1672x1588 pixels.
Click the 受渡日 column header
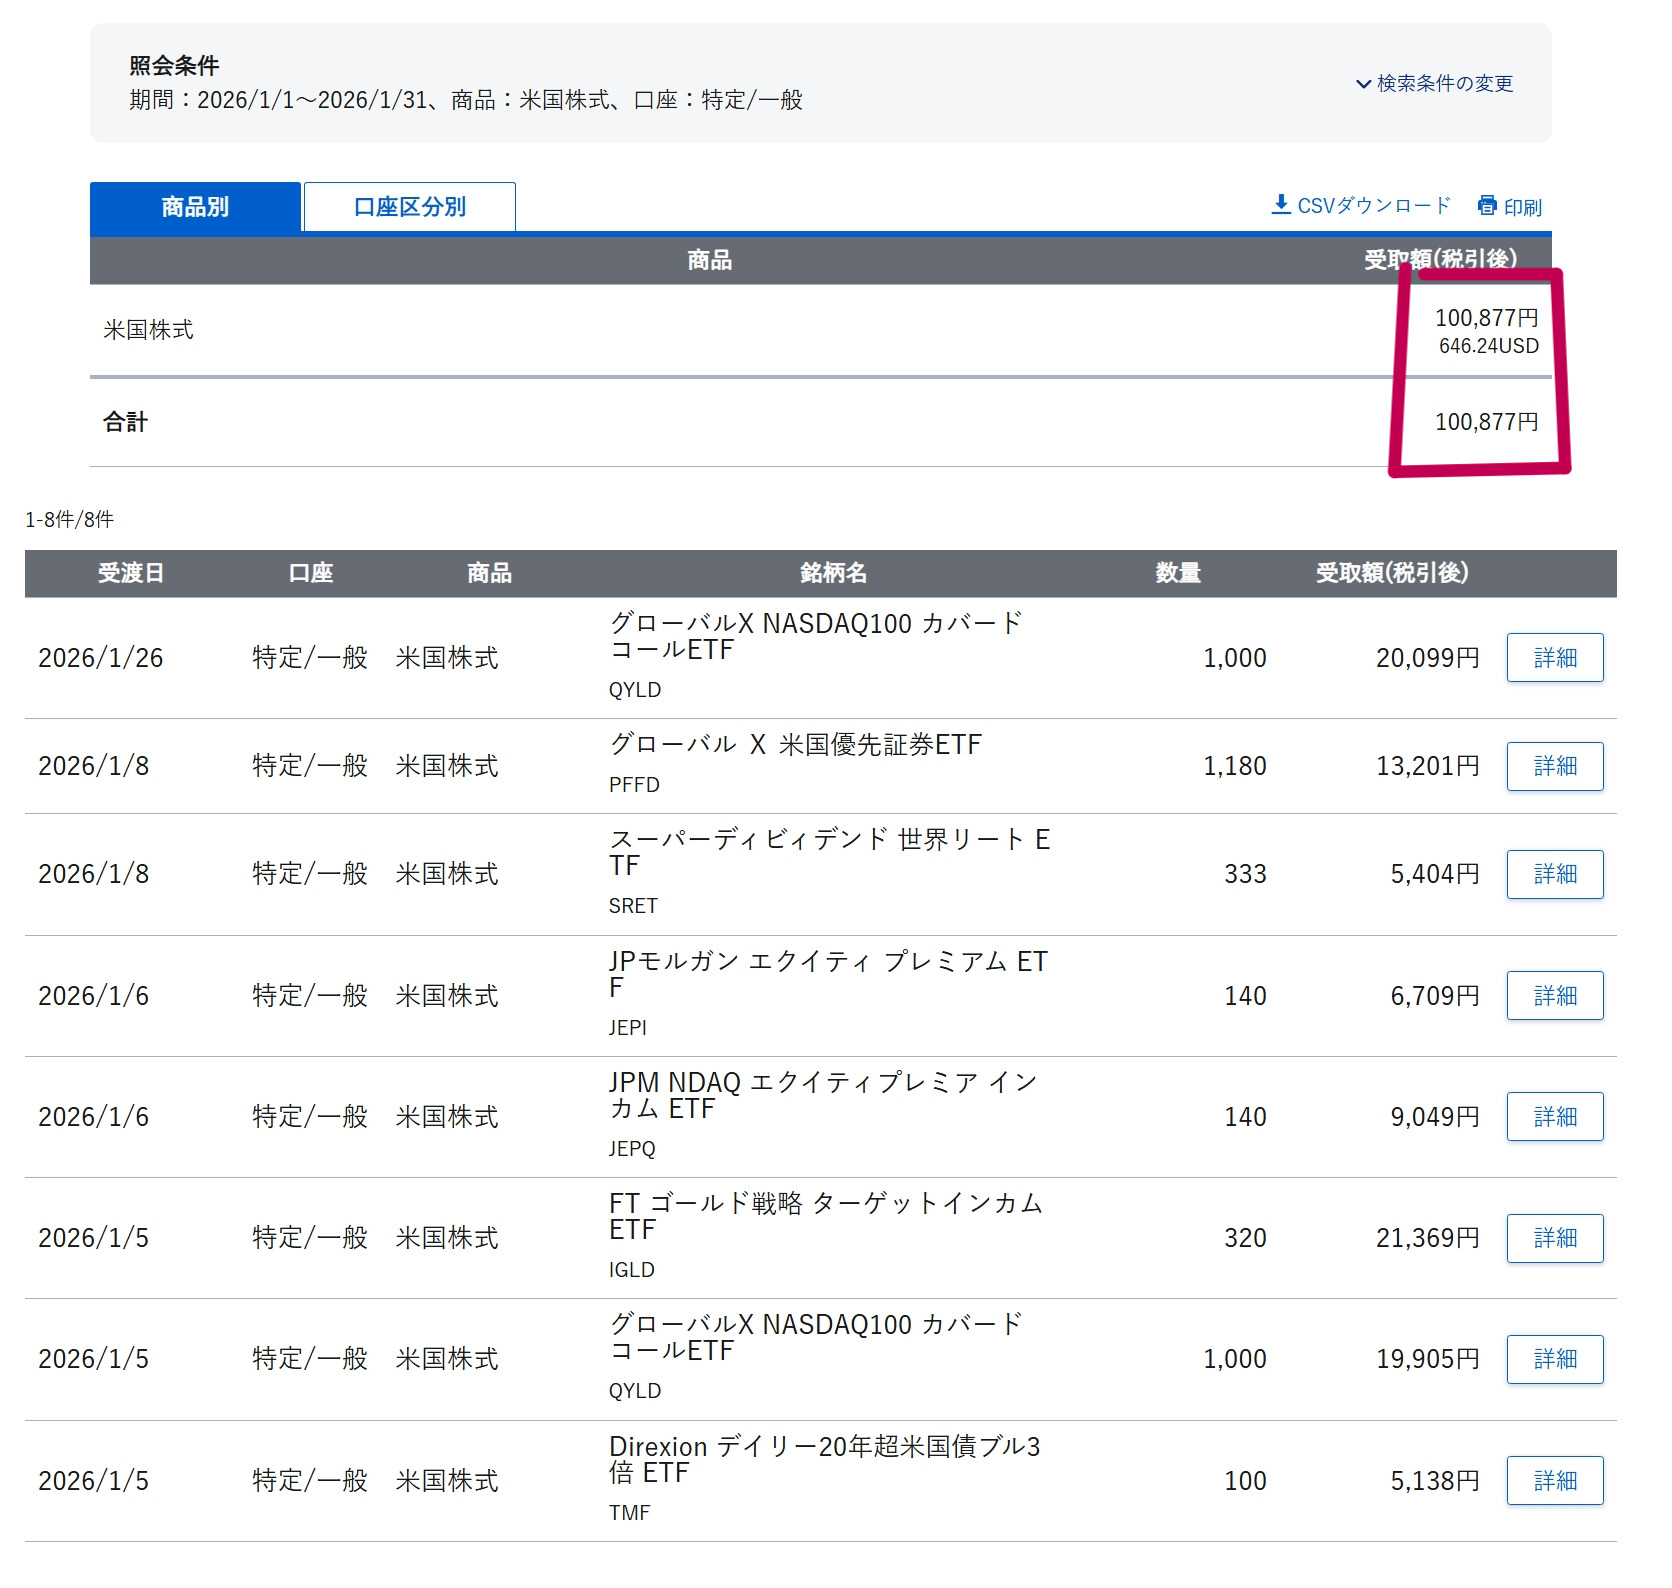click(131, 573)
